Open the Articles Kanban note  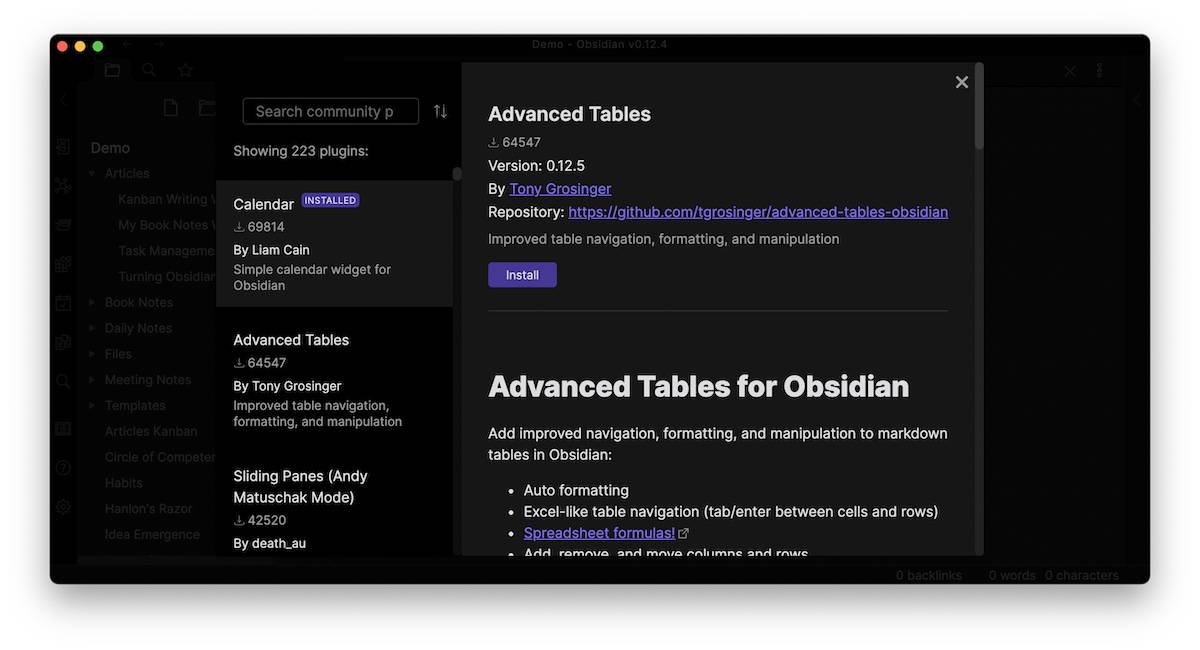151,431
